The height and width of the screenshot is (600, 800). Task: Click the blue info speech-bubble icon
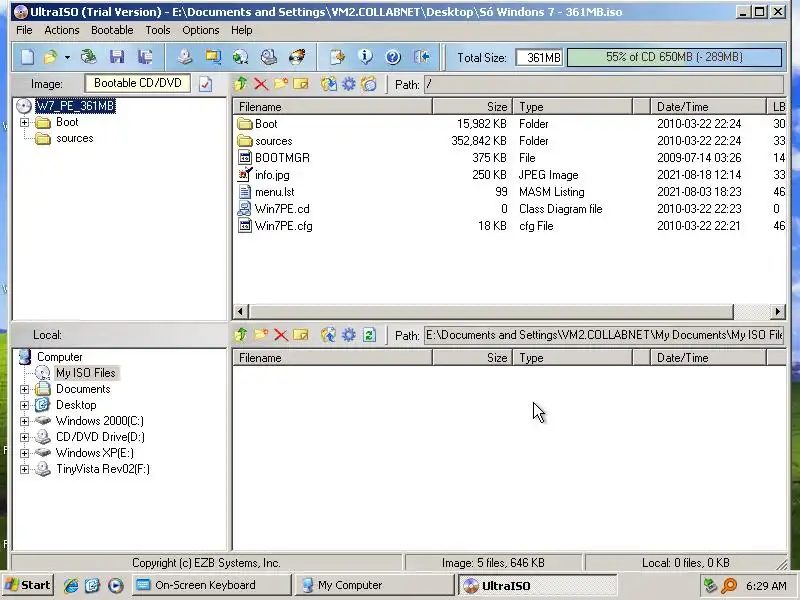point(365,57)
